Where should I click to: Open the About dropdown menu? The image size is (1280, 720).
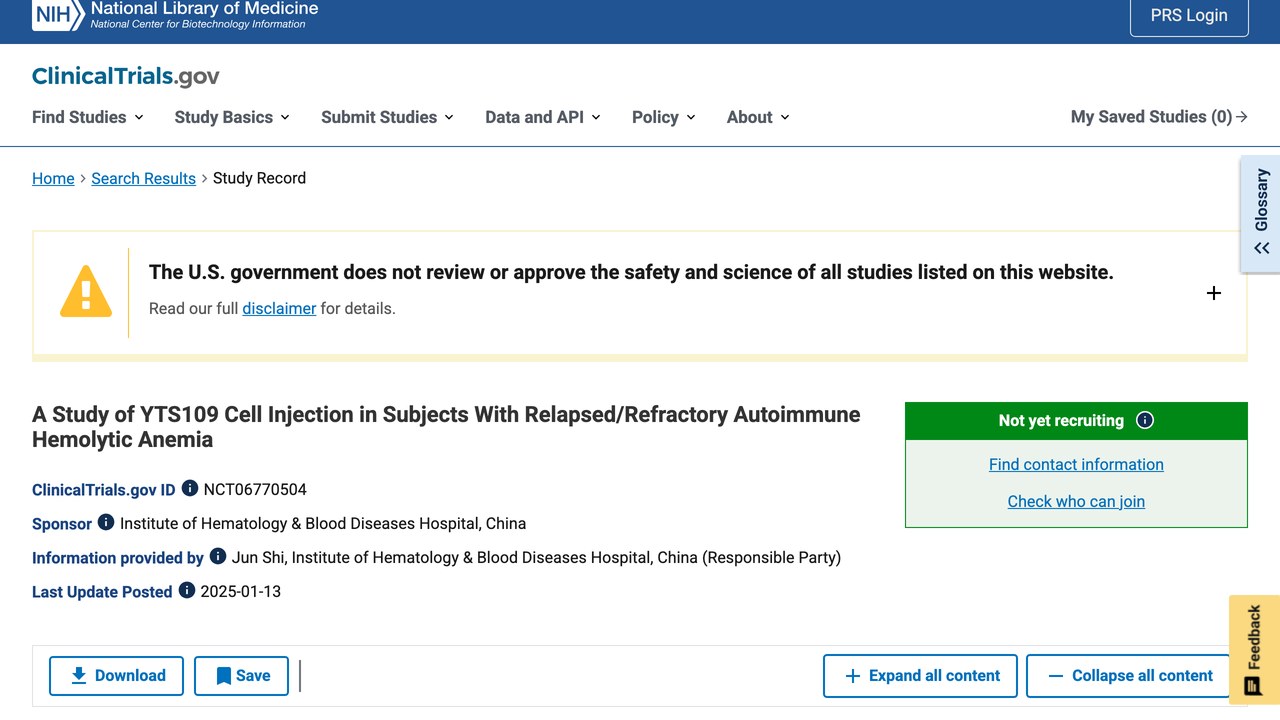(758, 117)
